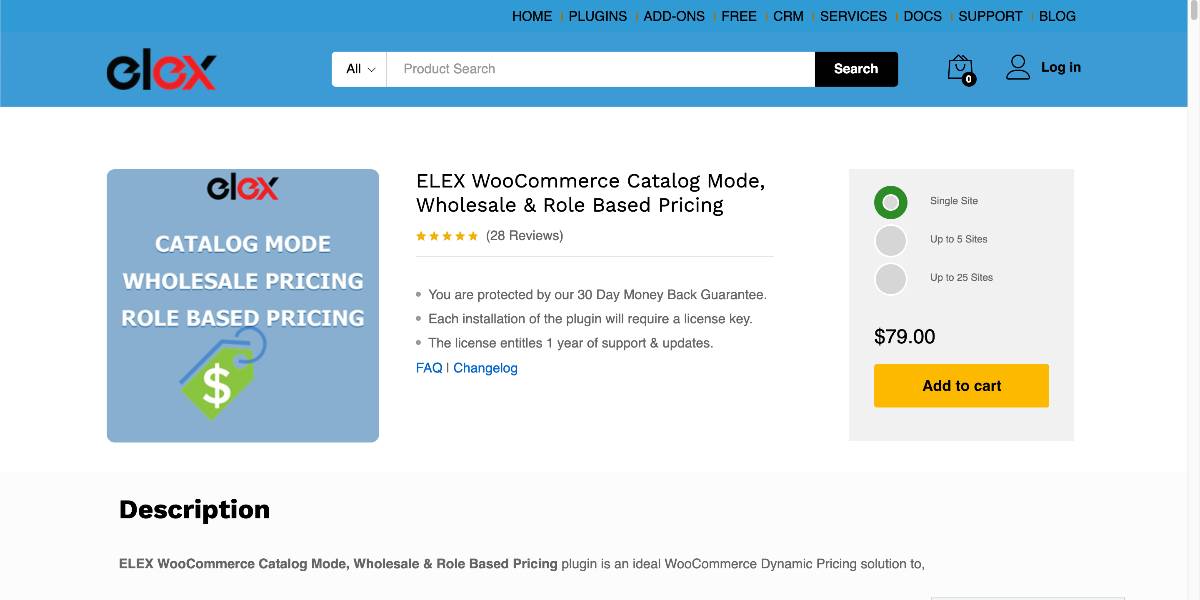Click the five-star rating
The width and height of the screenshot is (1200, 600).
pos(447,236)
